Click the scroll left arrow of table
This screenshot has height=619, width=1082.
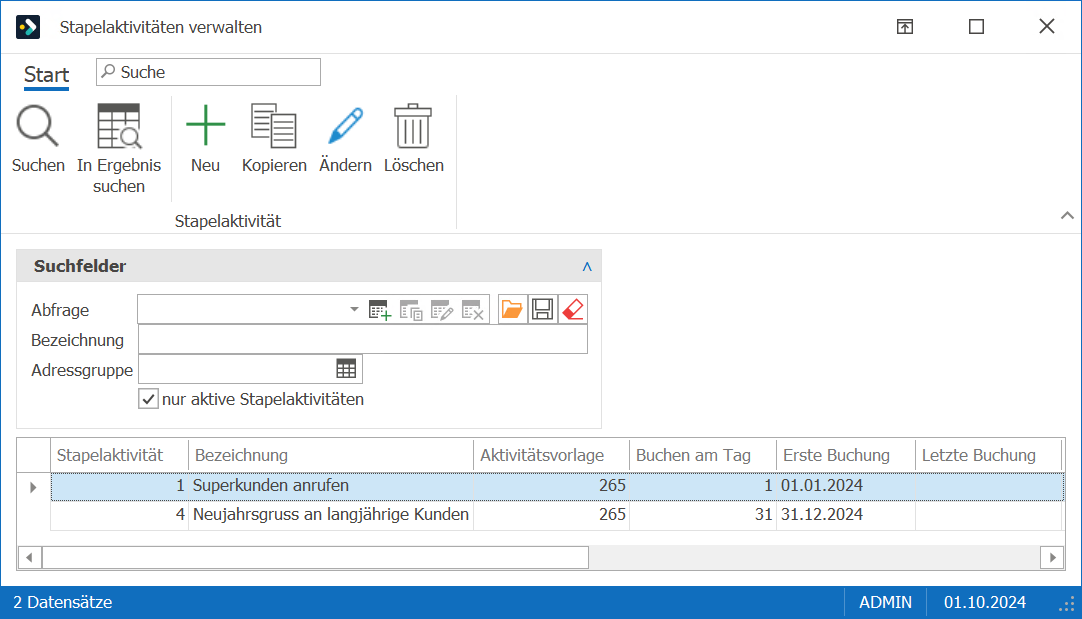click(x=30, y=558)
